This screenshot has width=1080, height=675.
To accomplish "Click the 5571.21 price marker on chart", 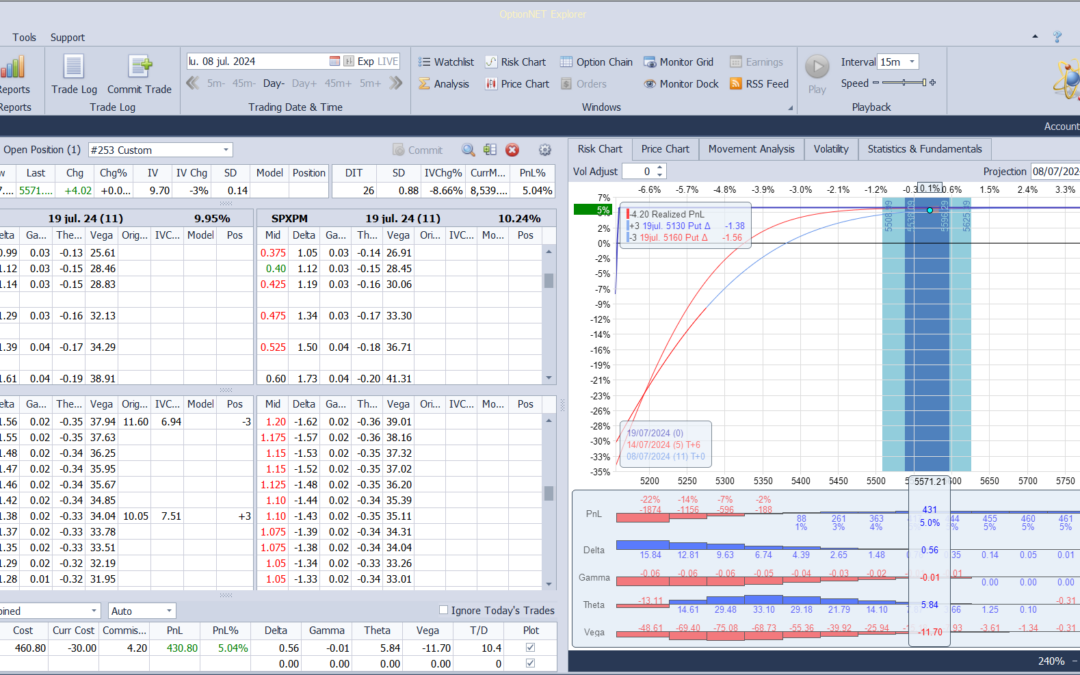I will (930, 481).
